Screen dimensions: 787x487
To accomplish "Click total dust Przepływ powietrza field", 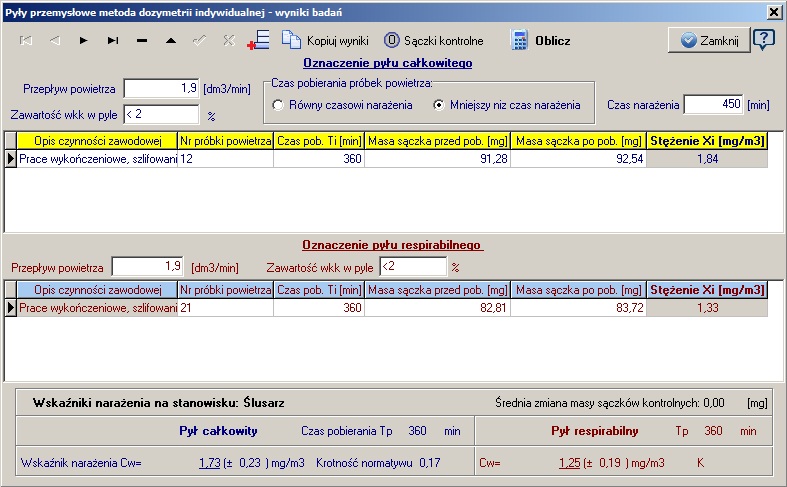I will pyautogui.click(x=162, y=88).
